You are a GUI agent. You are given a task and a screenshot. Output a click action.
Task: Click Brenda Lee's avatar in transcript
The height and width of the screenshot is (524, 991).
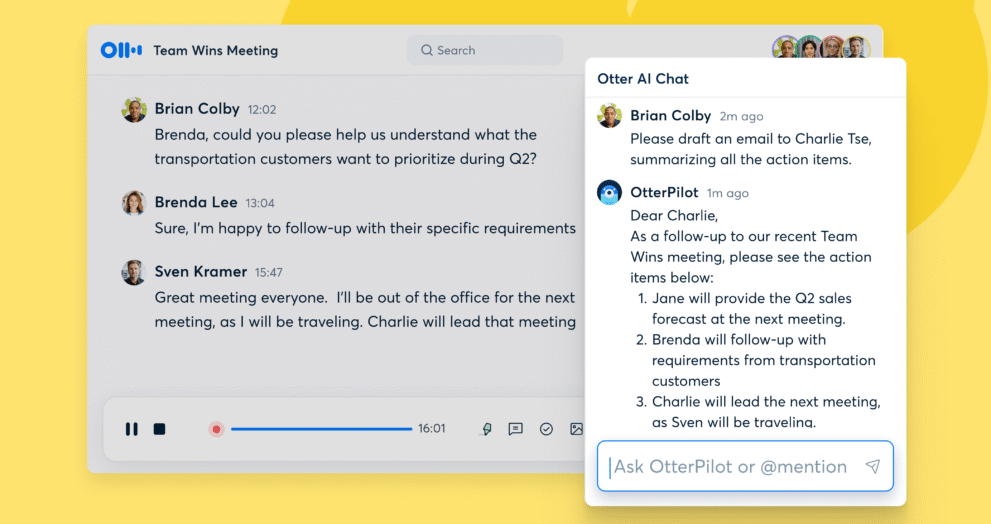point(134,203)
